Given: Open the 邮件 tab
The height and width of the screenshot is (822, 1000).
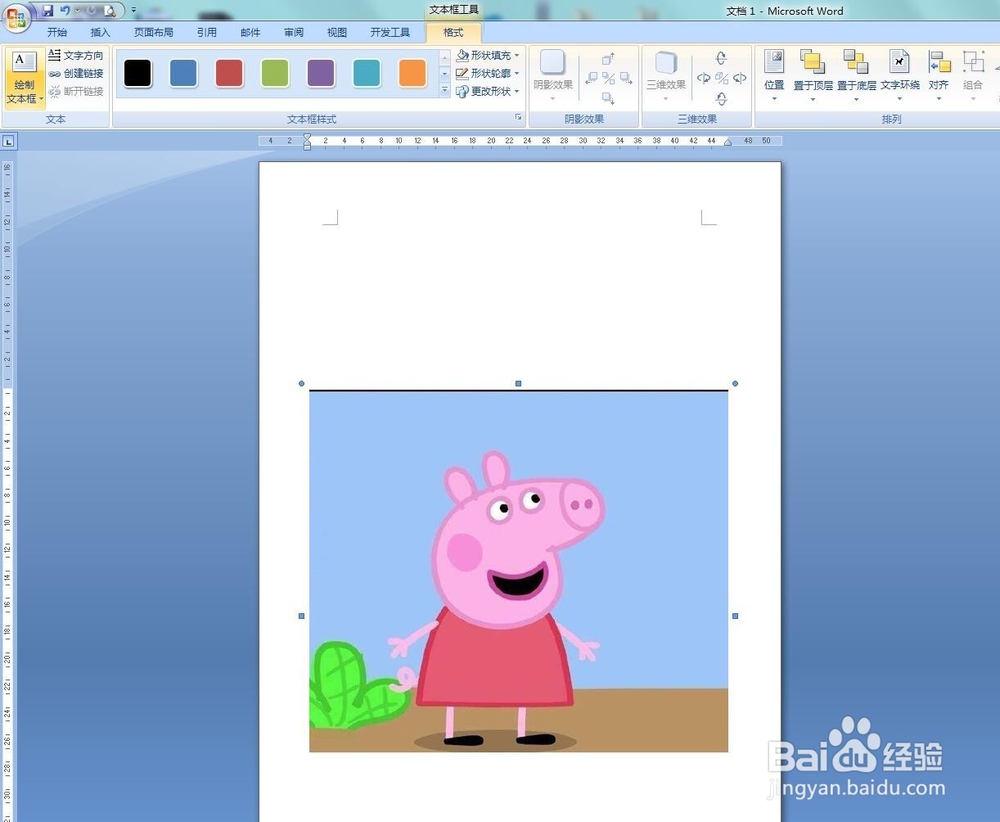Looking at the screenshot, I should tap(250, 33).
